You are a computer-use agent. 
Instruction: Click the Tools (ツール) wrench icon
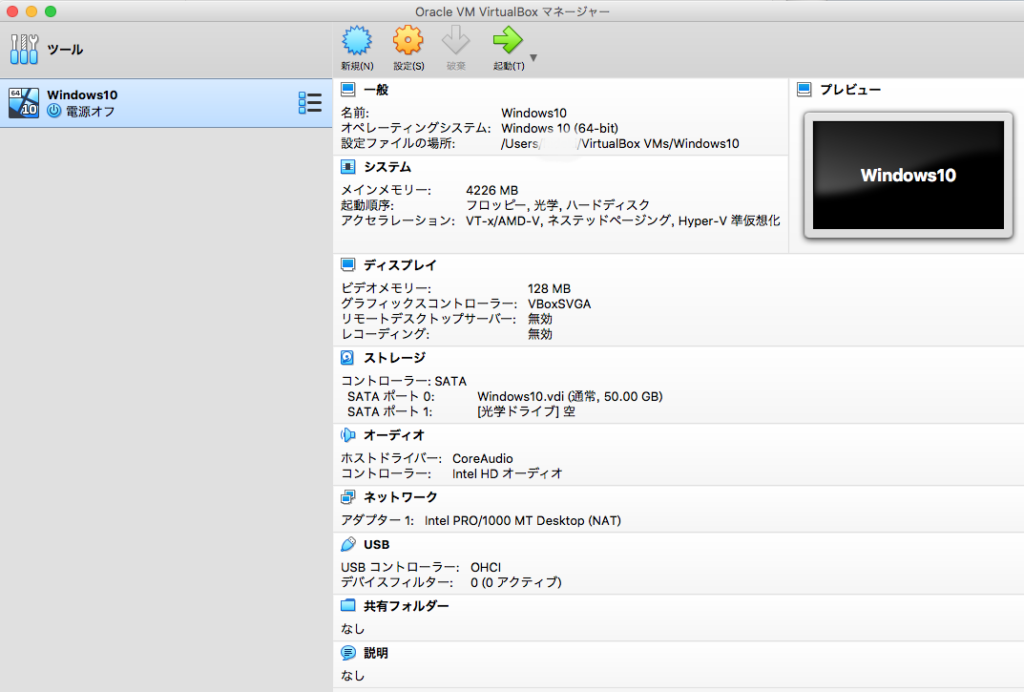[x=24, y=49]
